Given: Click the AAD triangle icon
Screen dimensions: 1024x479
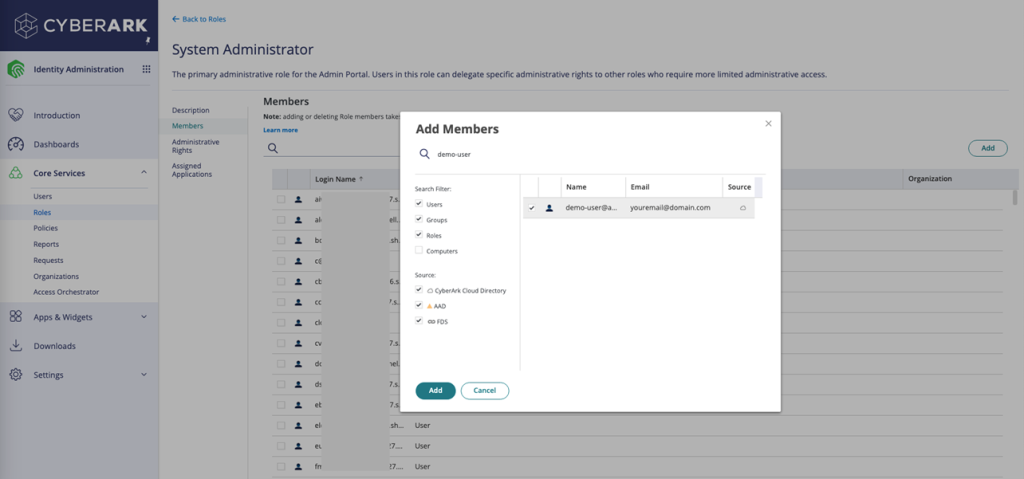Looking at the screenshot, I should coord(430,306).
